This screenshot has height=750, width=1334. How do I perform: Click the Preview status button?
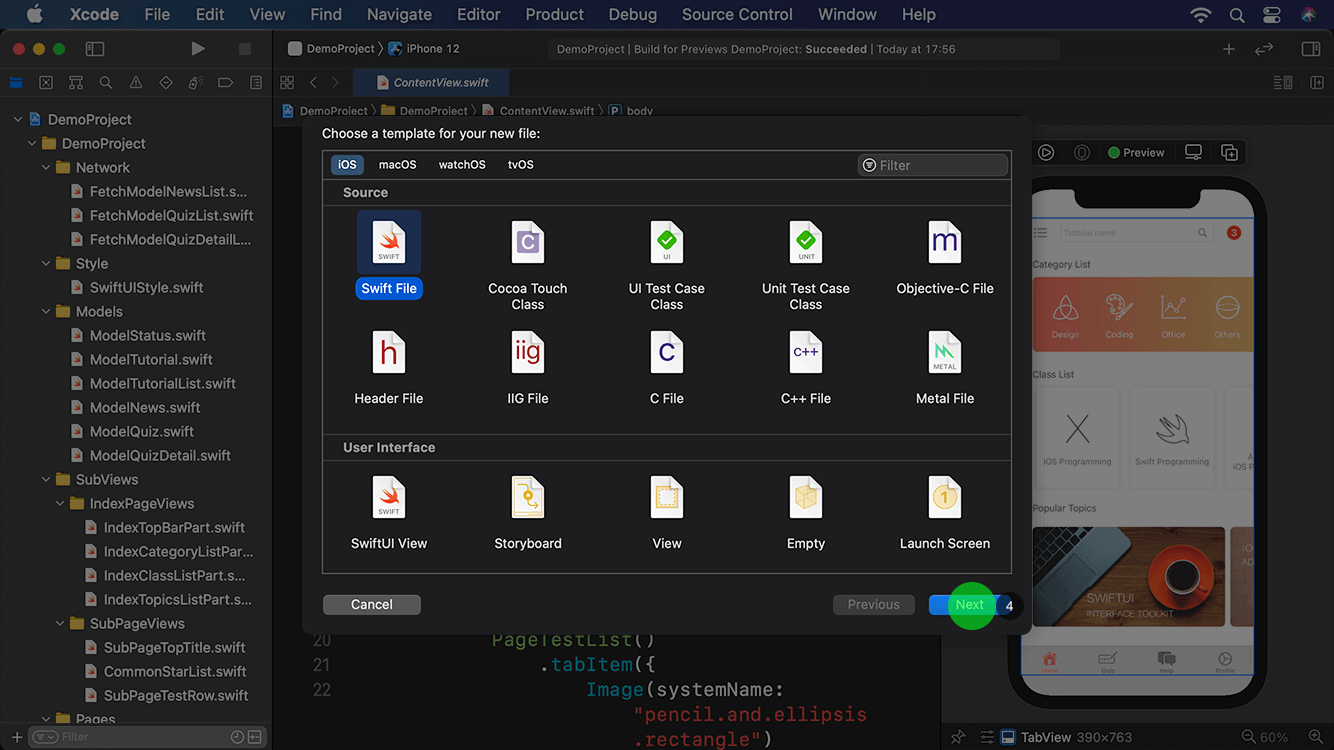coord(1136,152)
